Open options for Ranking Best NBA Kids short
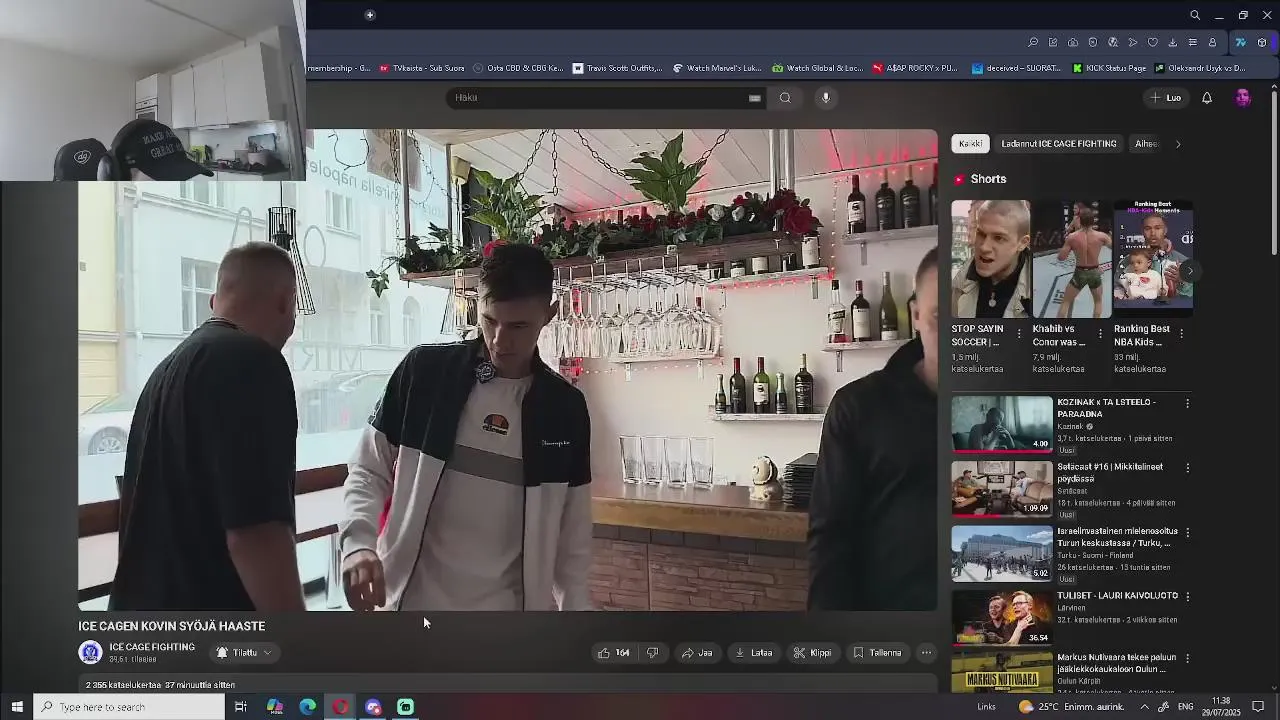Viewport: 1280px width, 720px height. coord(1181,333)
